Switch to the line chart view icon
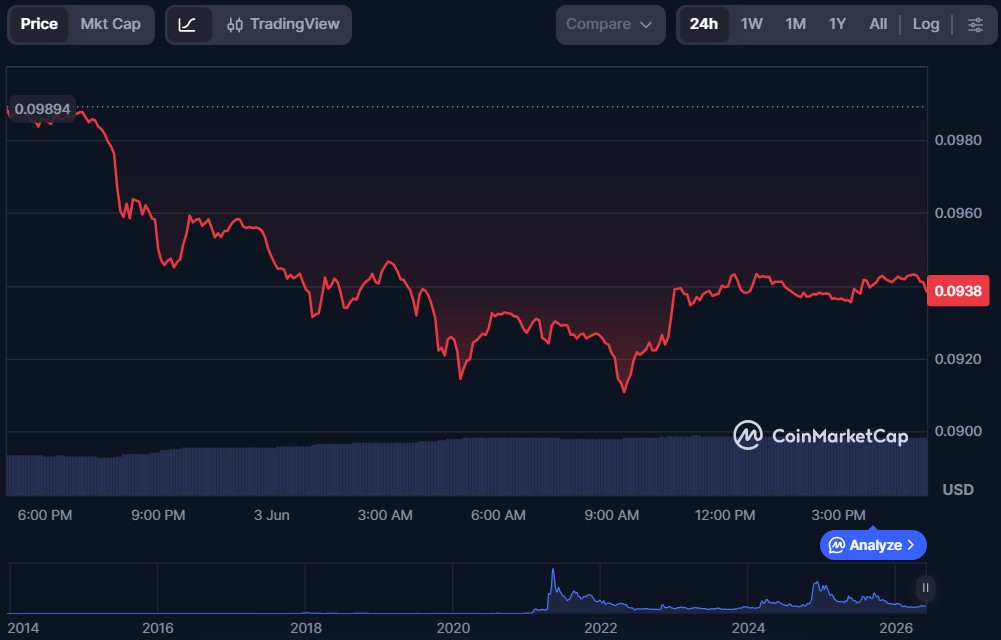The height and width of the screenshot is (640, 1001). point(188,25)
